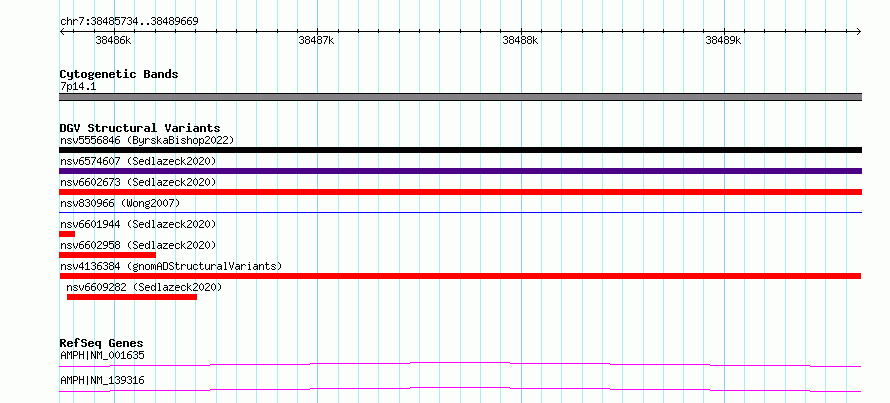Click the right arrowhead of the ruler
Screen dimensions: 890x403
point(859,31)
